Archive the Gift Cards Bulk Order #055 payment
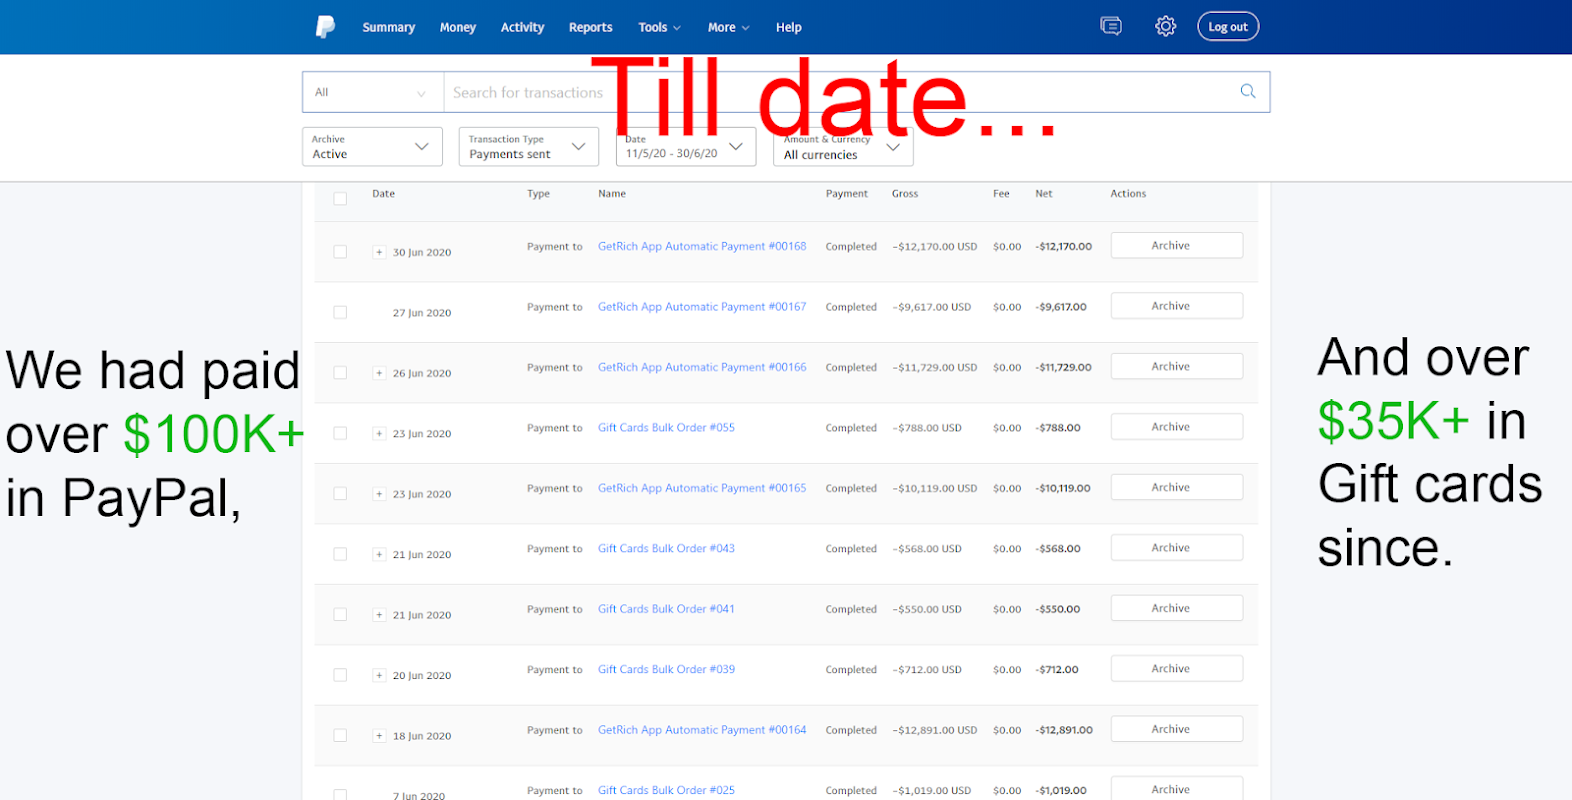 point(1176,427)
